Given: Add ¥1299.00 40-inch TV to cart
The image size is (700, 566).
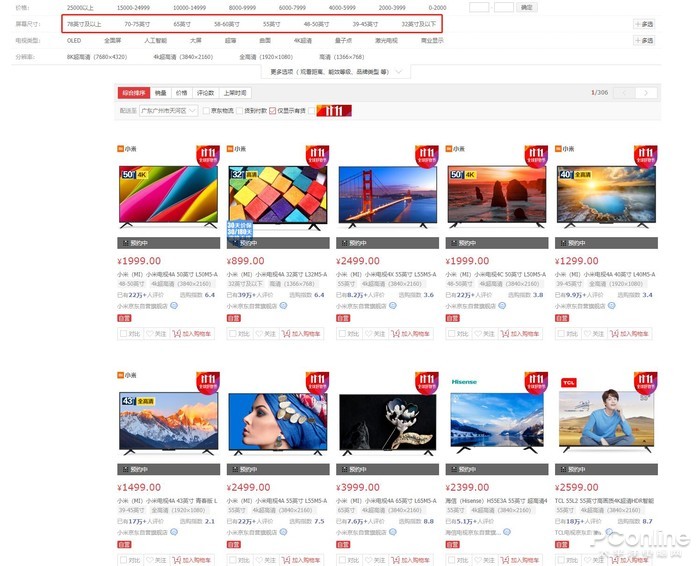Looking at the screenshot, I should tap(629, 333).
